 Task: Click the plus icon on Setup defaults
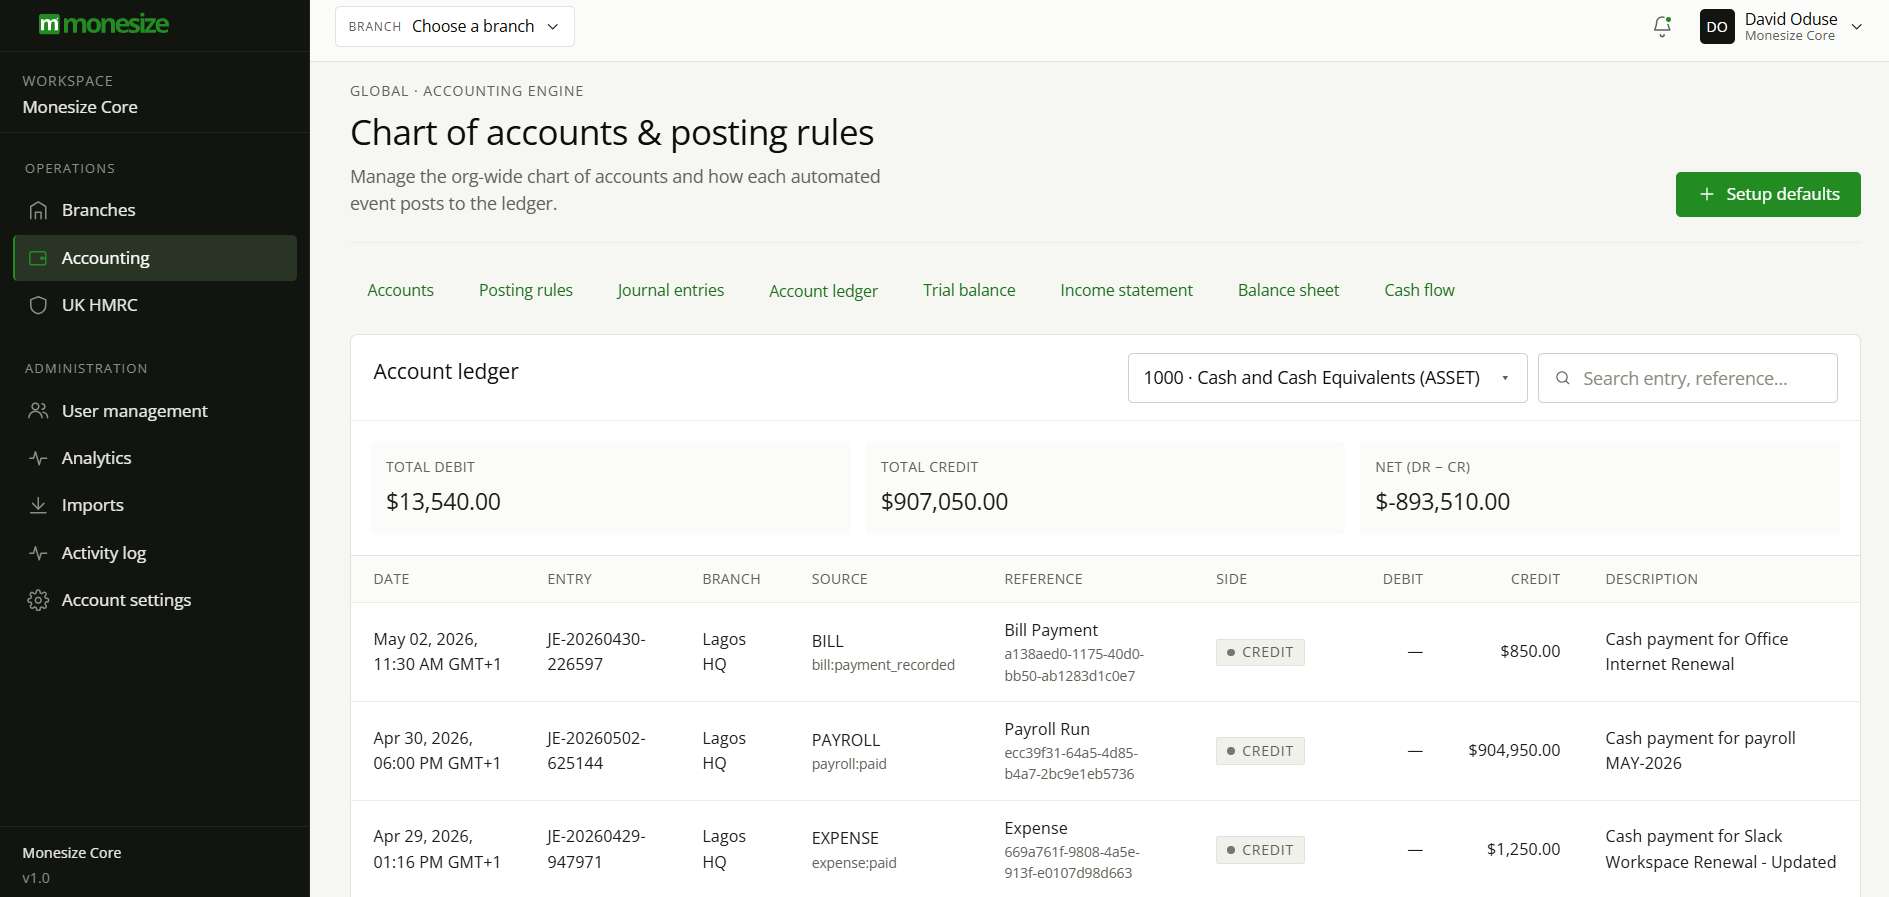[x=1707, y=194]
